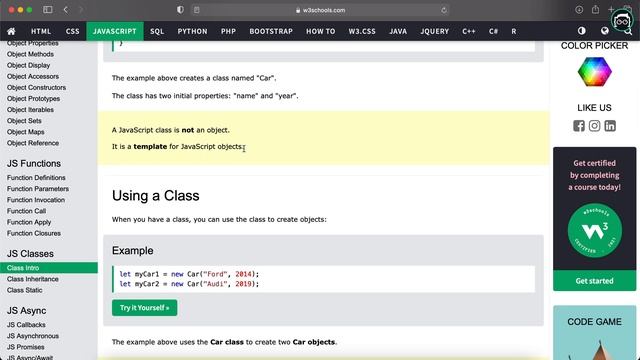The image size is (640, 360).
Task: Click the Get started certification button
Action: [594, 281]
